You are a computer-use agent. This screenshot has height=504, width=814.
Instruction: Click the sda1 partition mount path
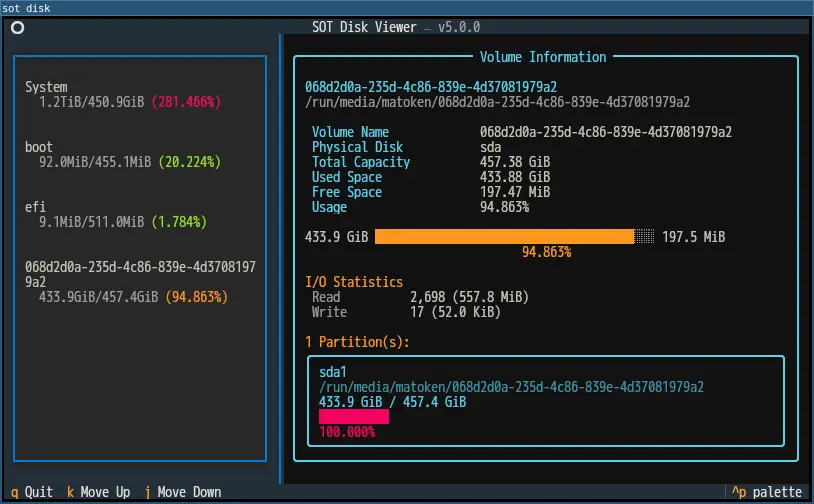pos(511,387)
